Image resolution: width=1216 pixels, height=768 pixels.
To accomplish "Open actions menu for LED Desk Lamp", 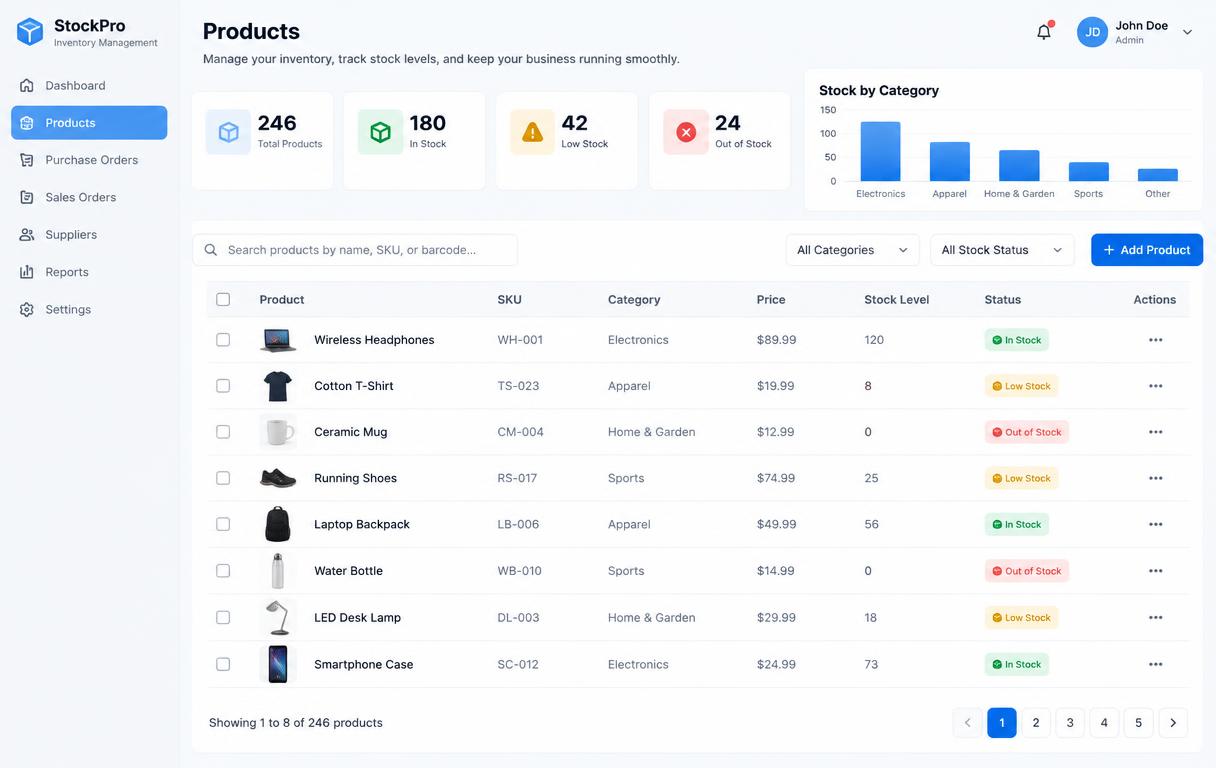I will tap(1155, 617).
